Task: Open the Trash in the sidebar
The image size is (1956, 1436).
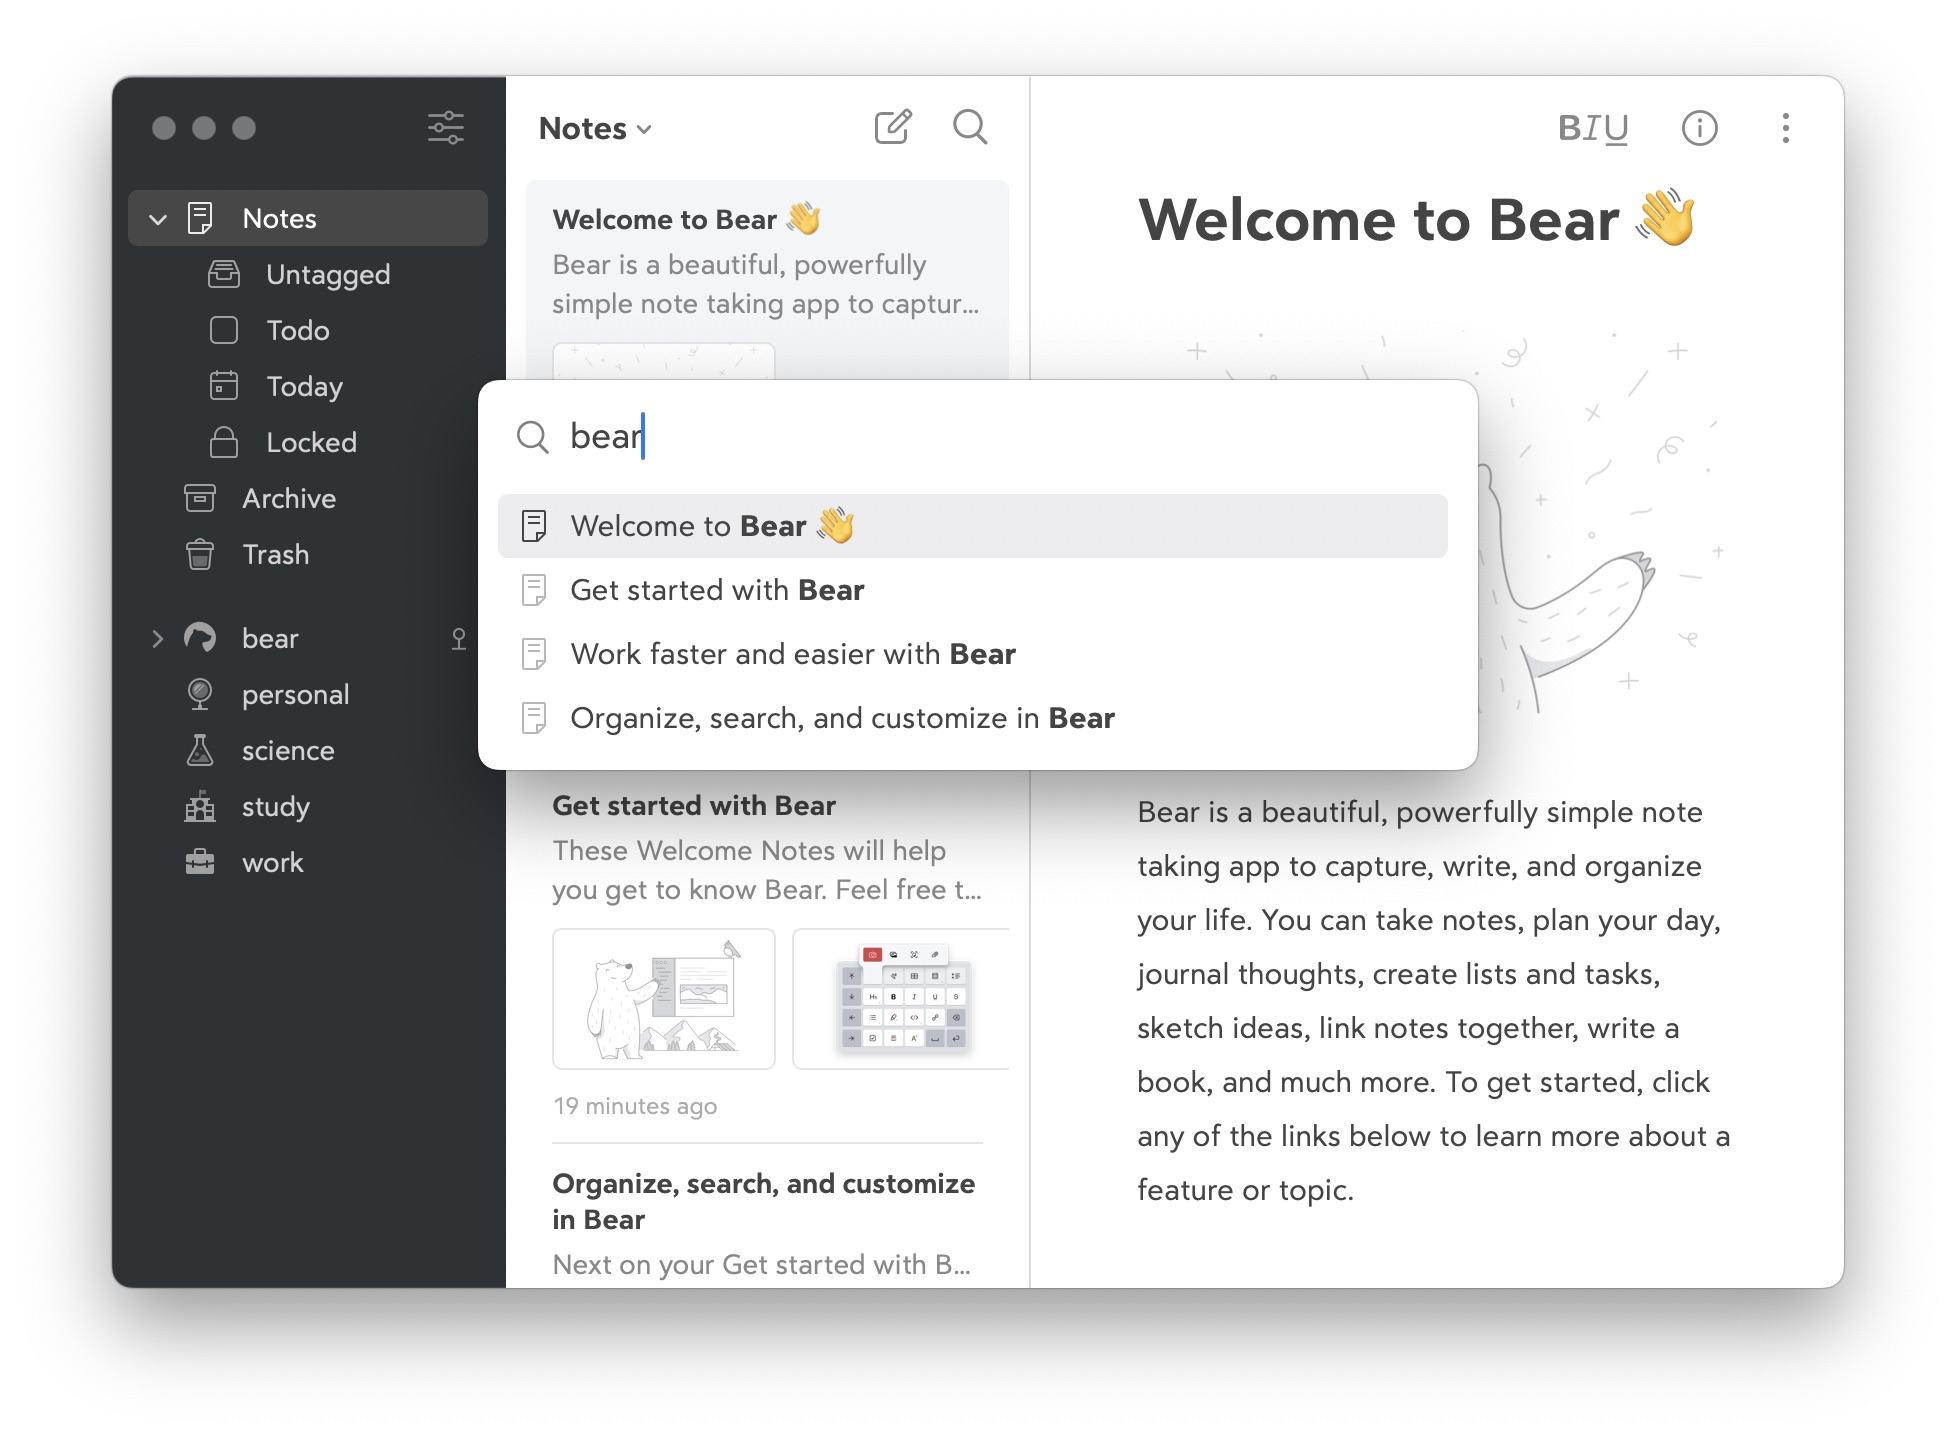Action: 275,554
